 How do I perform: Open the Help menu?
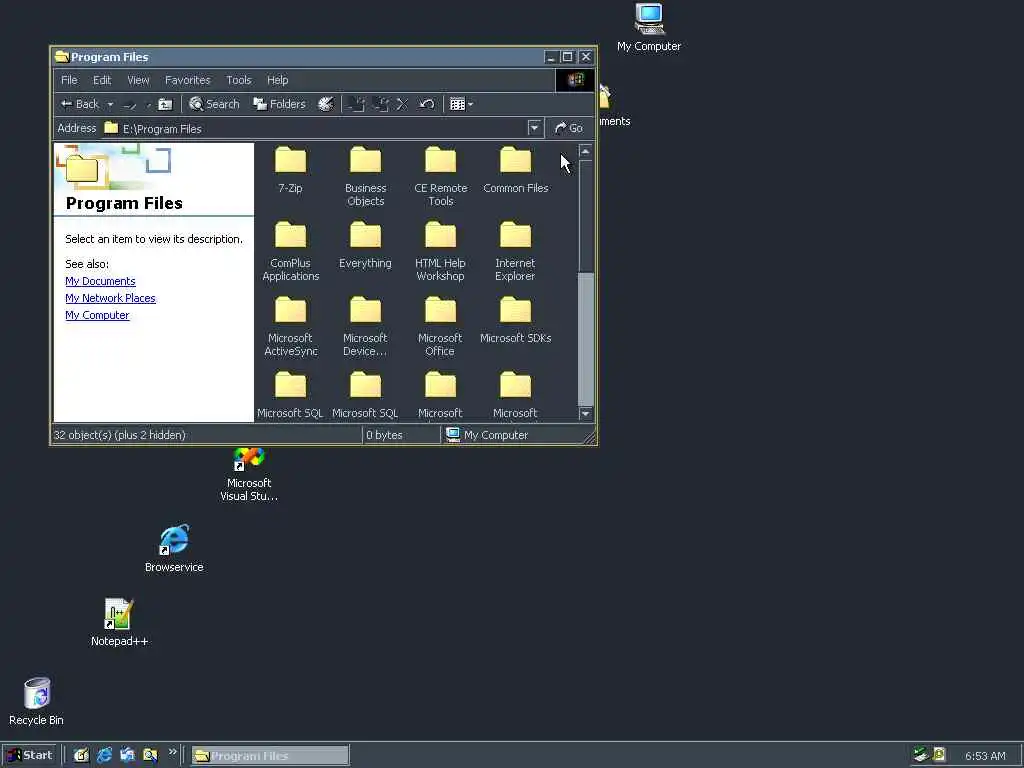[278, 80]
